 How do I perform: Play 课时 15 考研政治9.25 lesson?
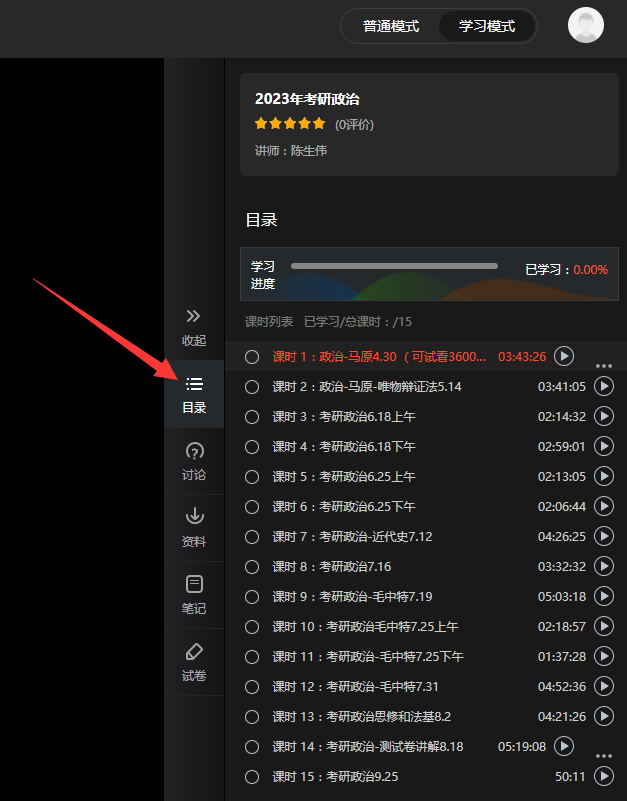click(x=603, y=776)
